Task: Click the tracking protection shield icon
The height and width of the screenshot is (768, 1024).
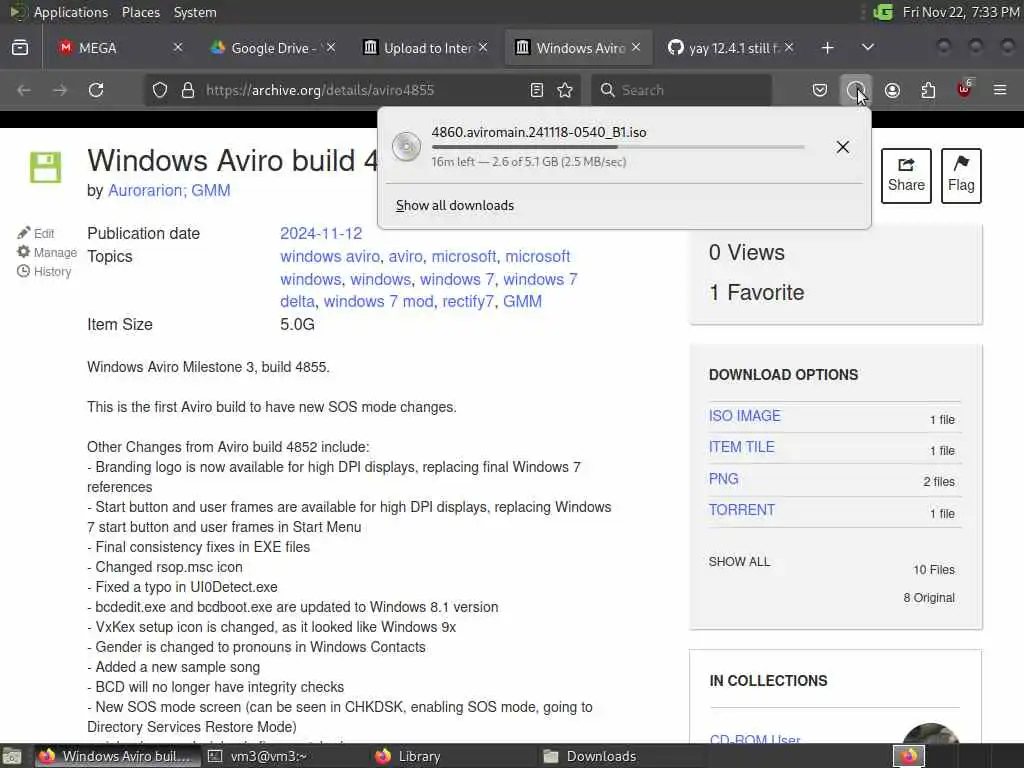Action: (x=160, y=90)
